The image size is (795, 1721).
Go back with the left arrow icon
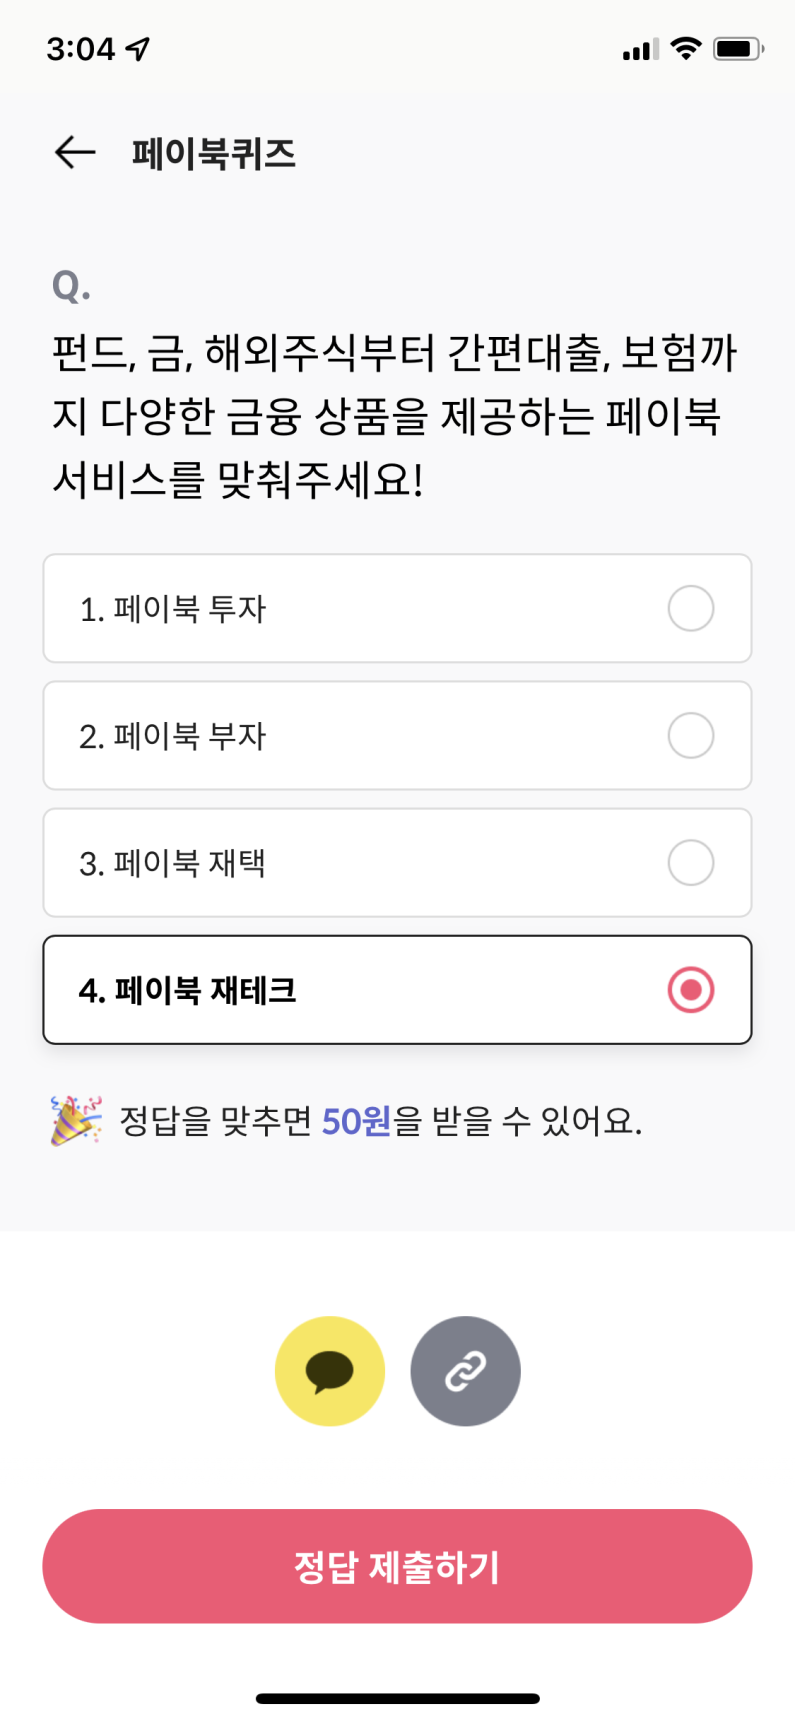(75, 153)
